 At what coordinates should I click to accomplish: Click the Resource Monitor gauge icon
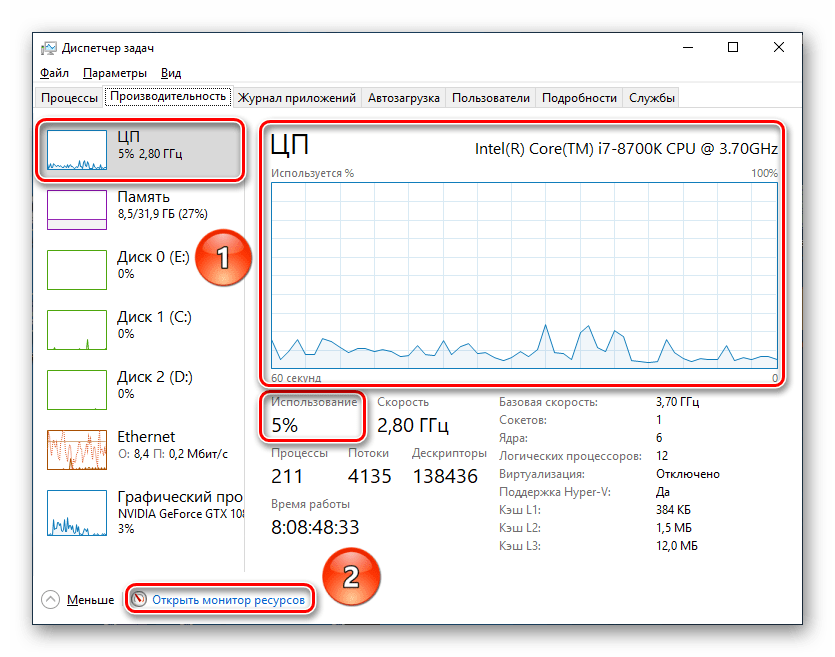pos(139,599)
